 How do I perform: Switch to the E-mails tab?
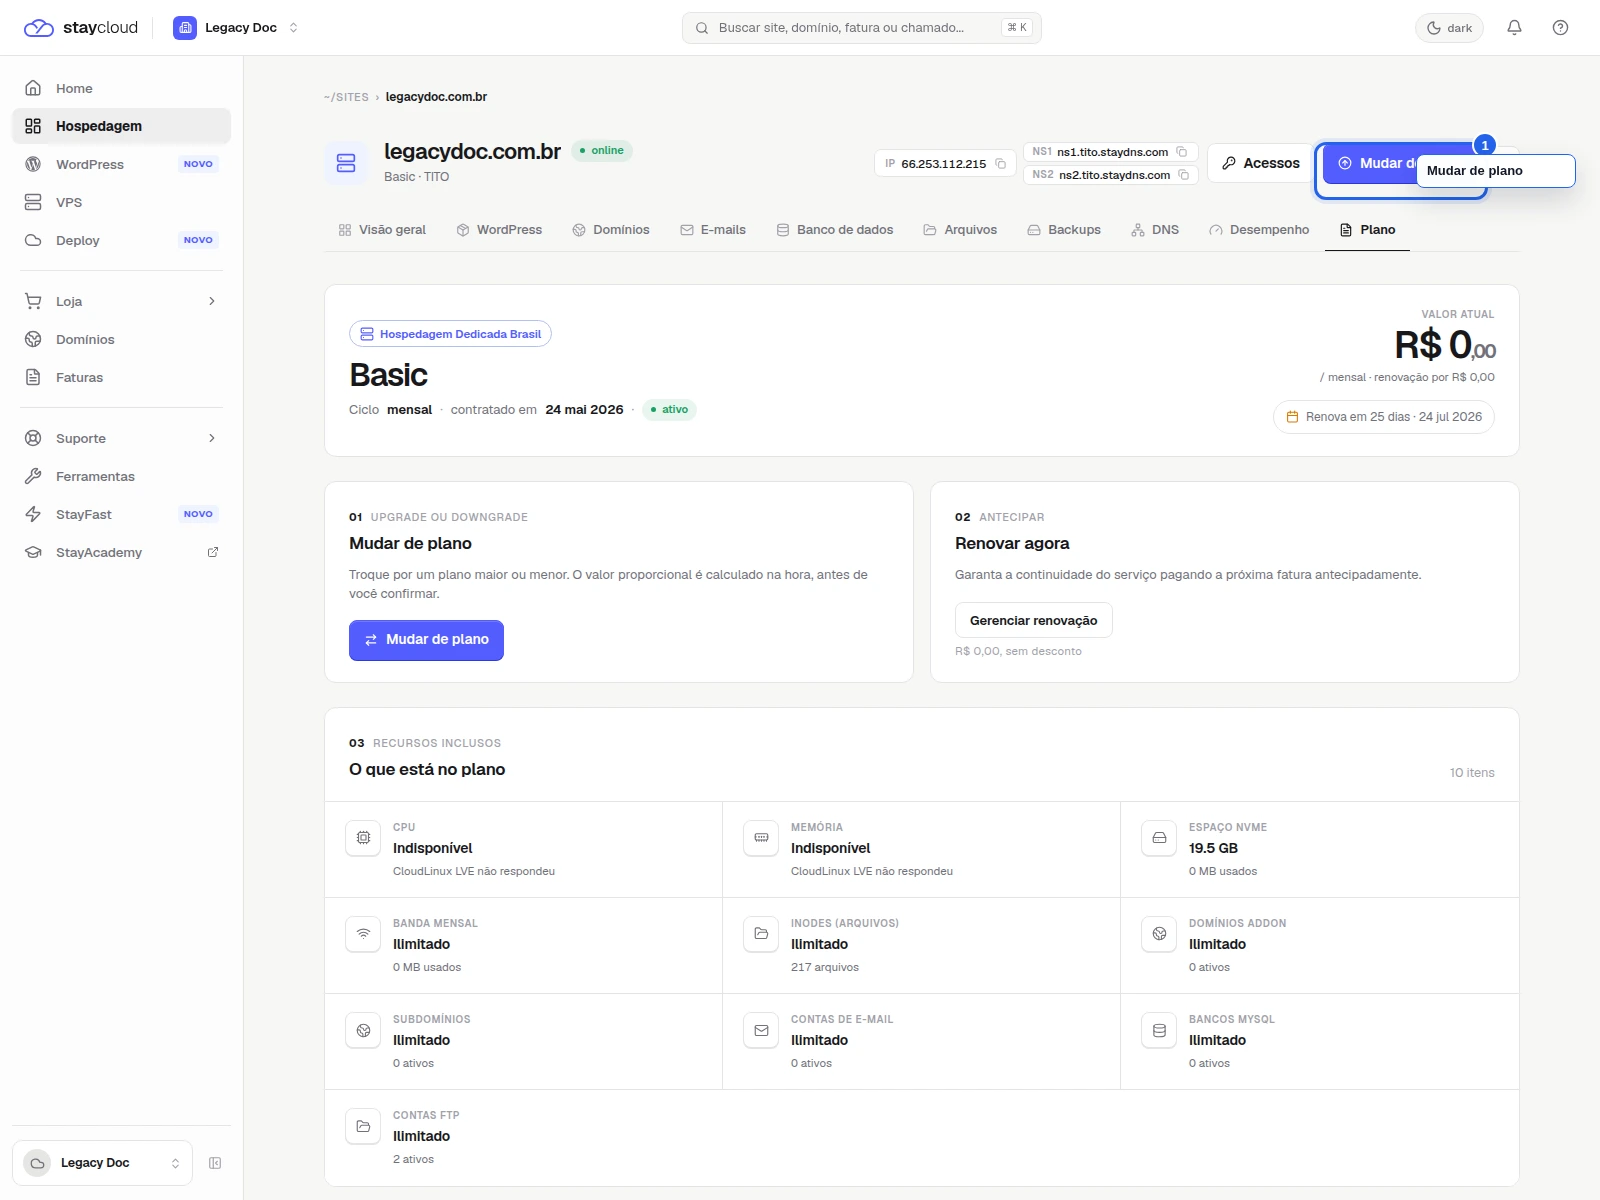coord(713,230)
